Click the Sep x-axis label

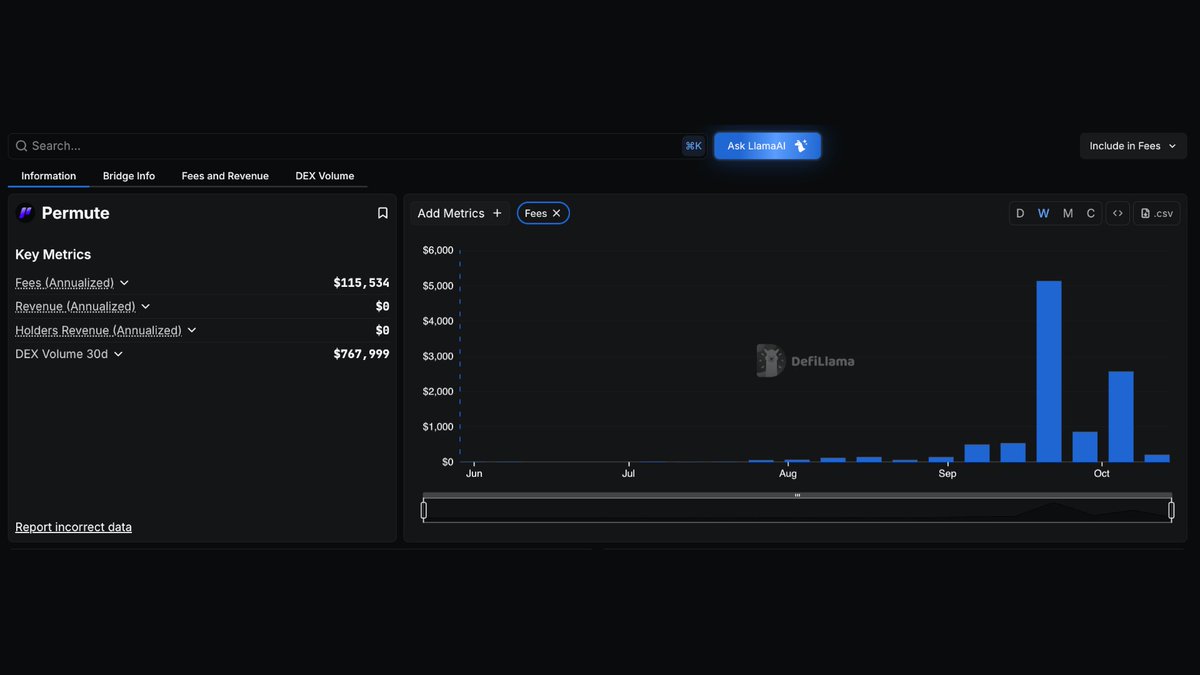tap(947, 474)
